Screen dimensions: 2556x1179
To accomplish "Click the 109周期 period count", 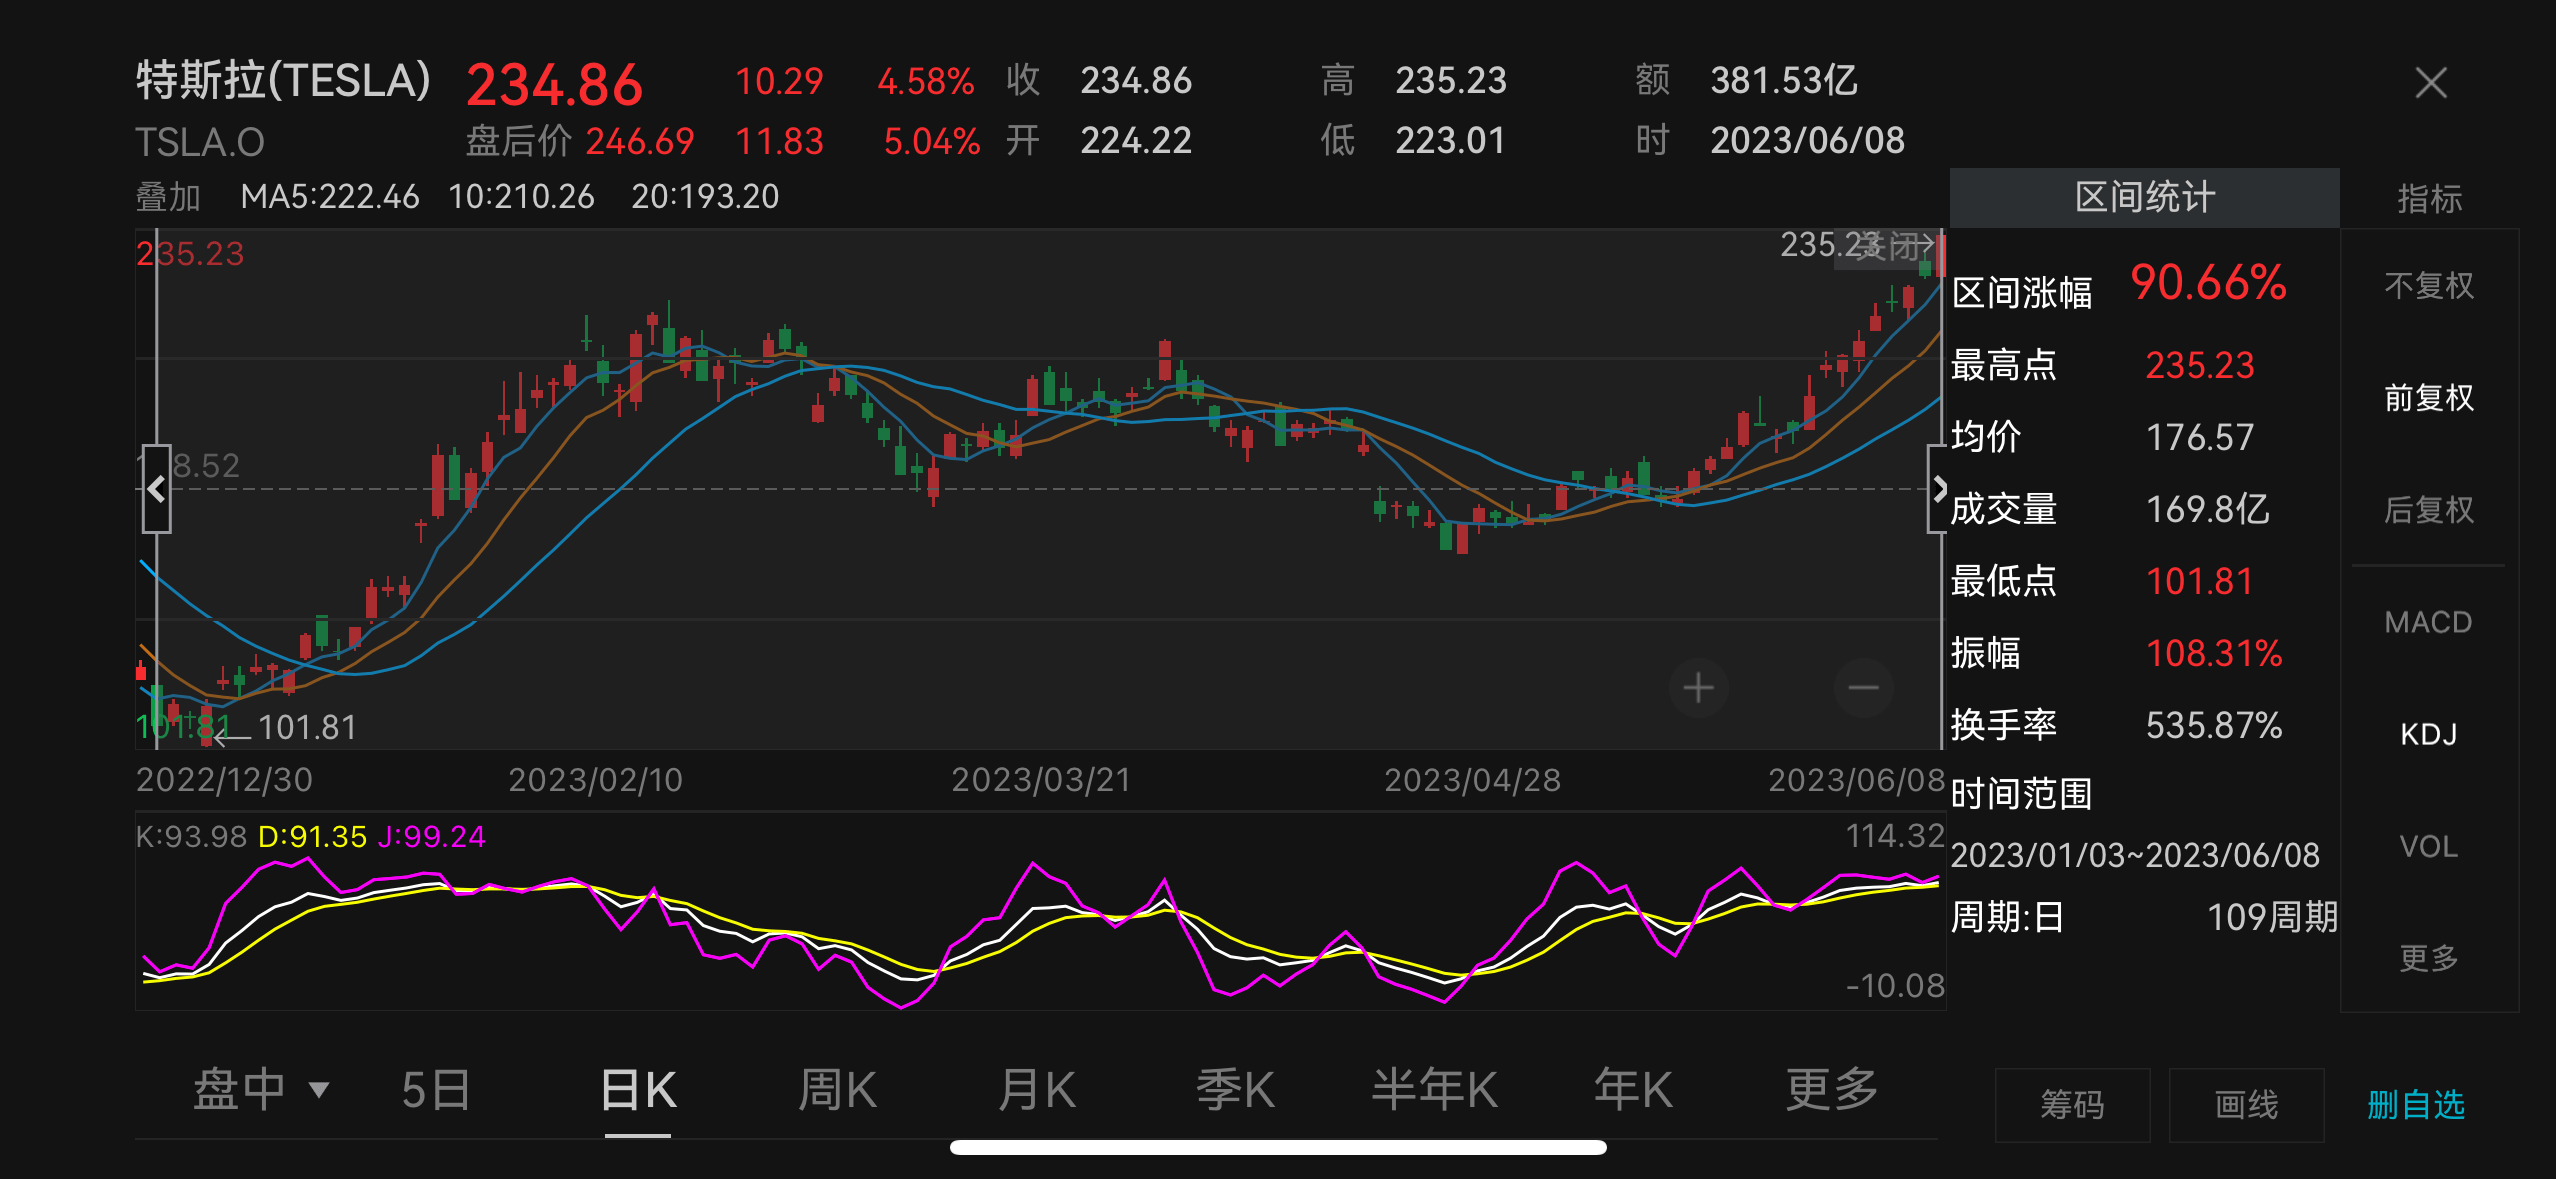I will (2272, 917).
